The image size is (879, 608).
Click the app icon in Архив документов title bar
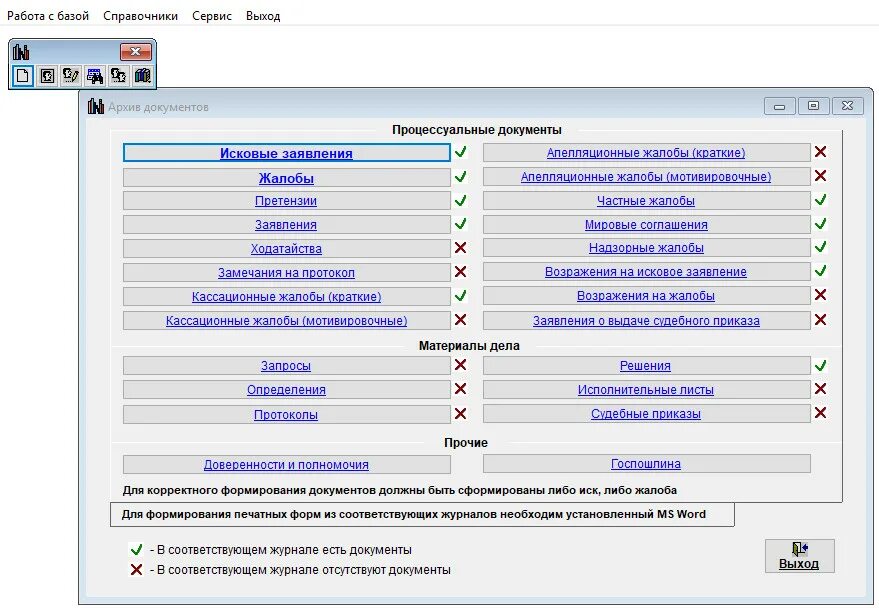tap(96, 106)
